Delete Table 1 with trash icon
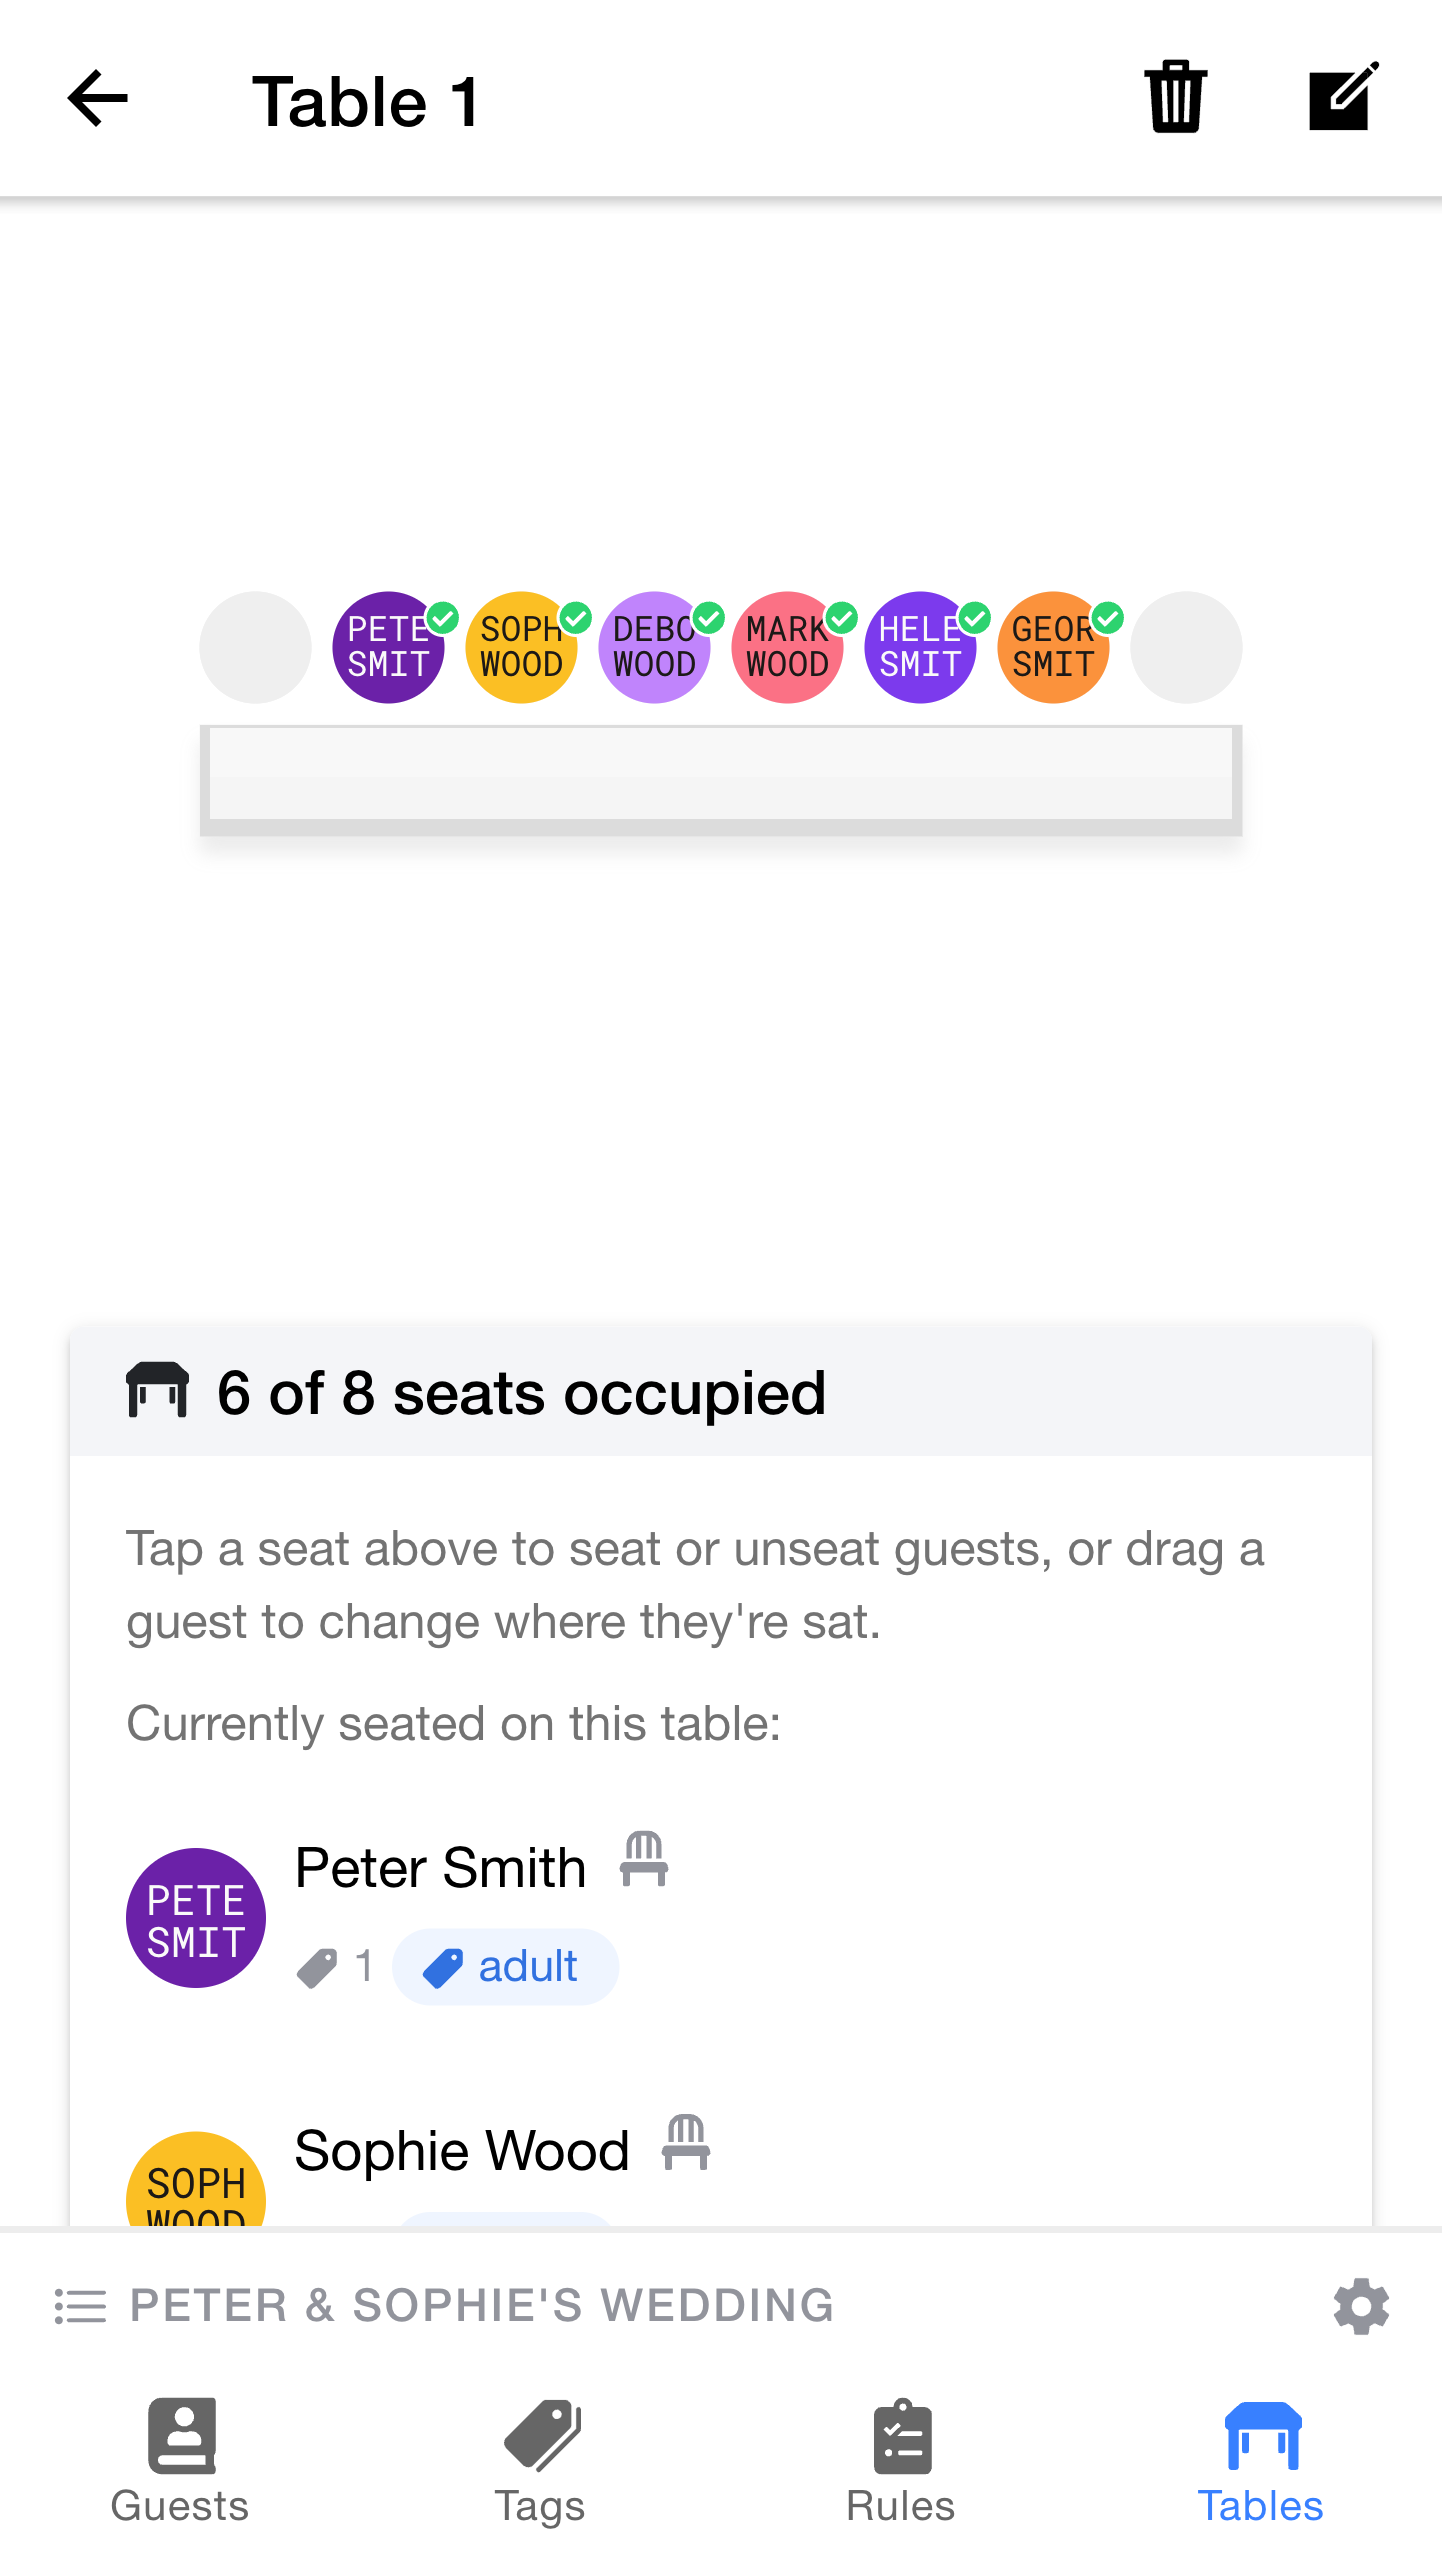The width and height of the screenshot is (1442, 2562). tap(1175, 97)
